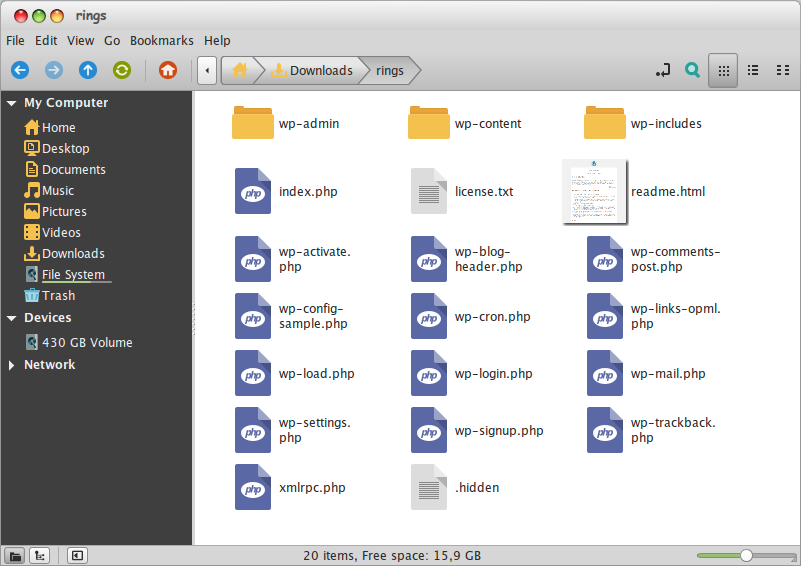This screenshot has width=801, height=566.
Task: Select the wp-includes folder icon
Action: [x=605, y=123]
